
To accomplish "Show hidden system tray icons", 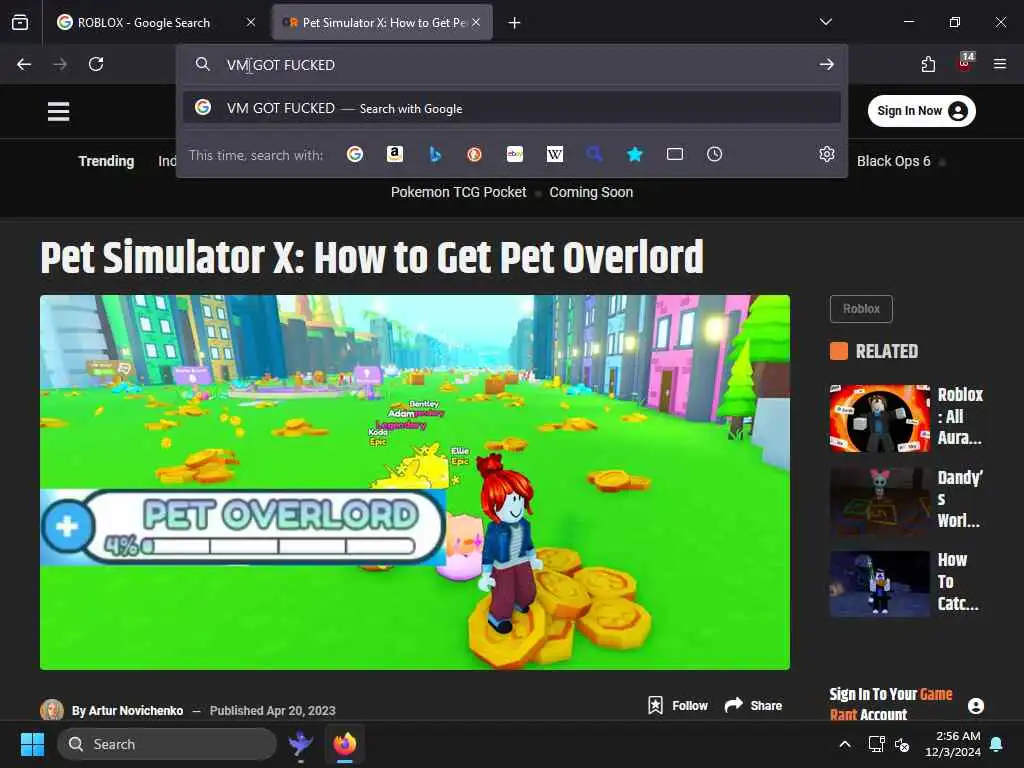I will pos(844,744).
